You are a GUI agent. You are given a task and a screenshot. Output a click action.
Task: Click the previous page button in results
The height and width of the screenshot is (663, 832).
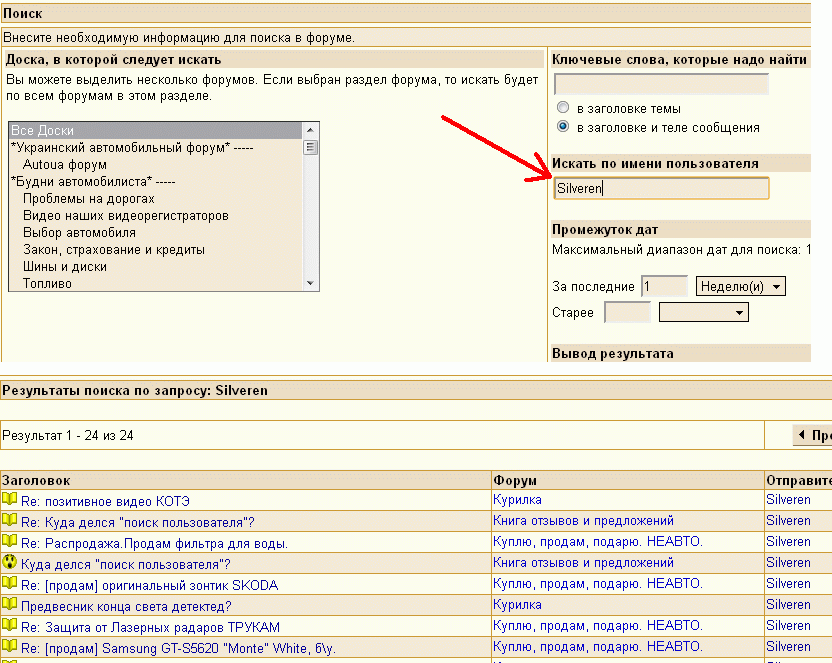811,436
